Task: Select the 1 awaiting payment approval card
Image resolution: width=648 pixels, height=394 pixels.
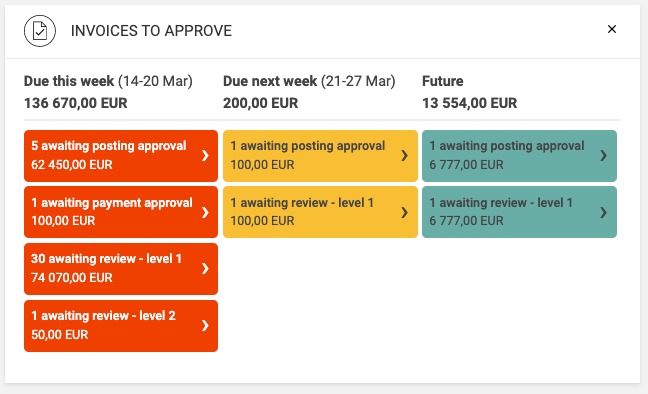Action: (121, 212)
